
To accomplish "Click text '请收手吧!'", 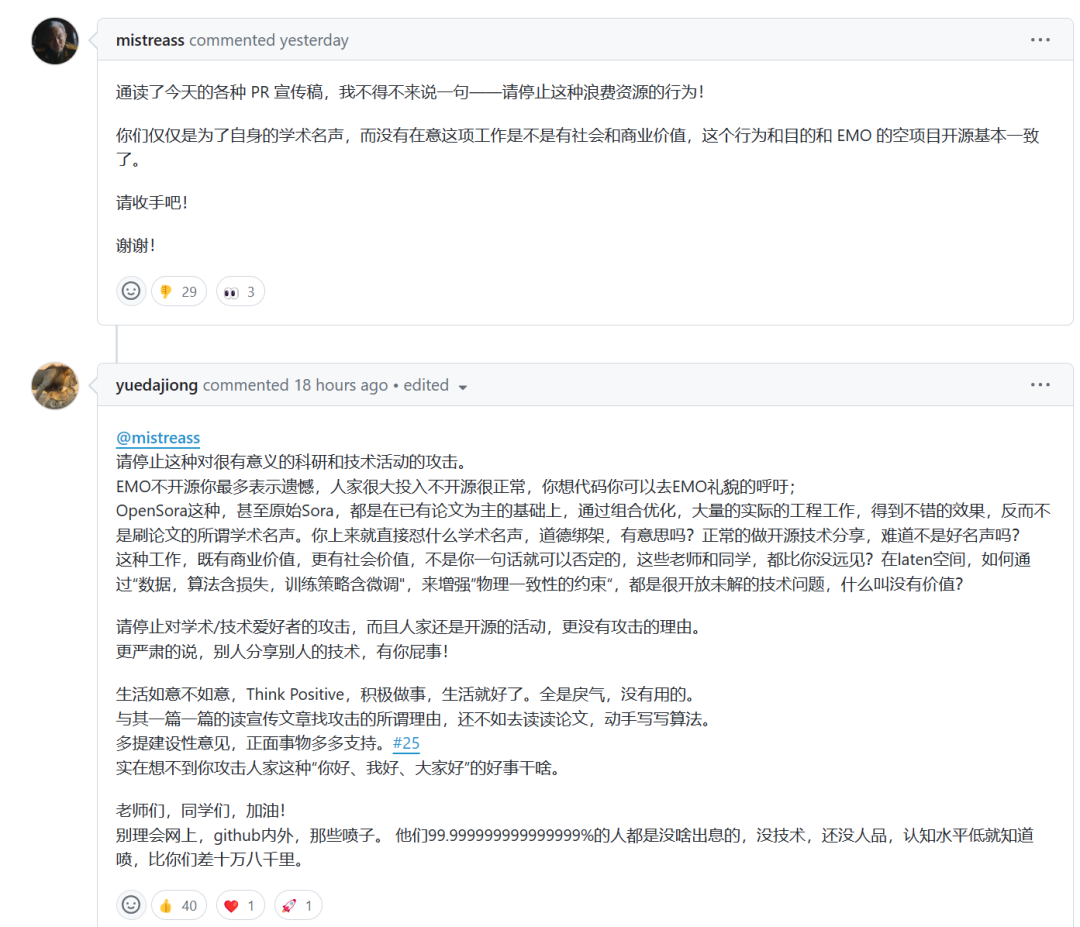I will click(x=152, y=202).
